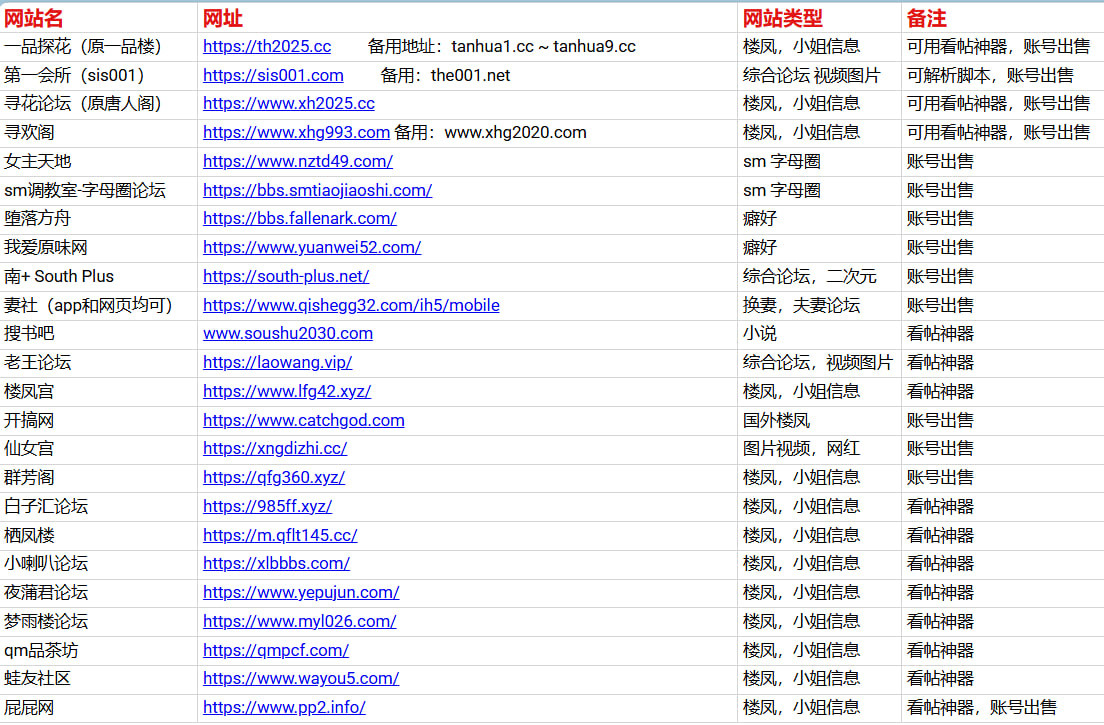The image size is (1104, 725).
Task: Open the www.myl026.com link
Action: click(300, 622)
